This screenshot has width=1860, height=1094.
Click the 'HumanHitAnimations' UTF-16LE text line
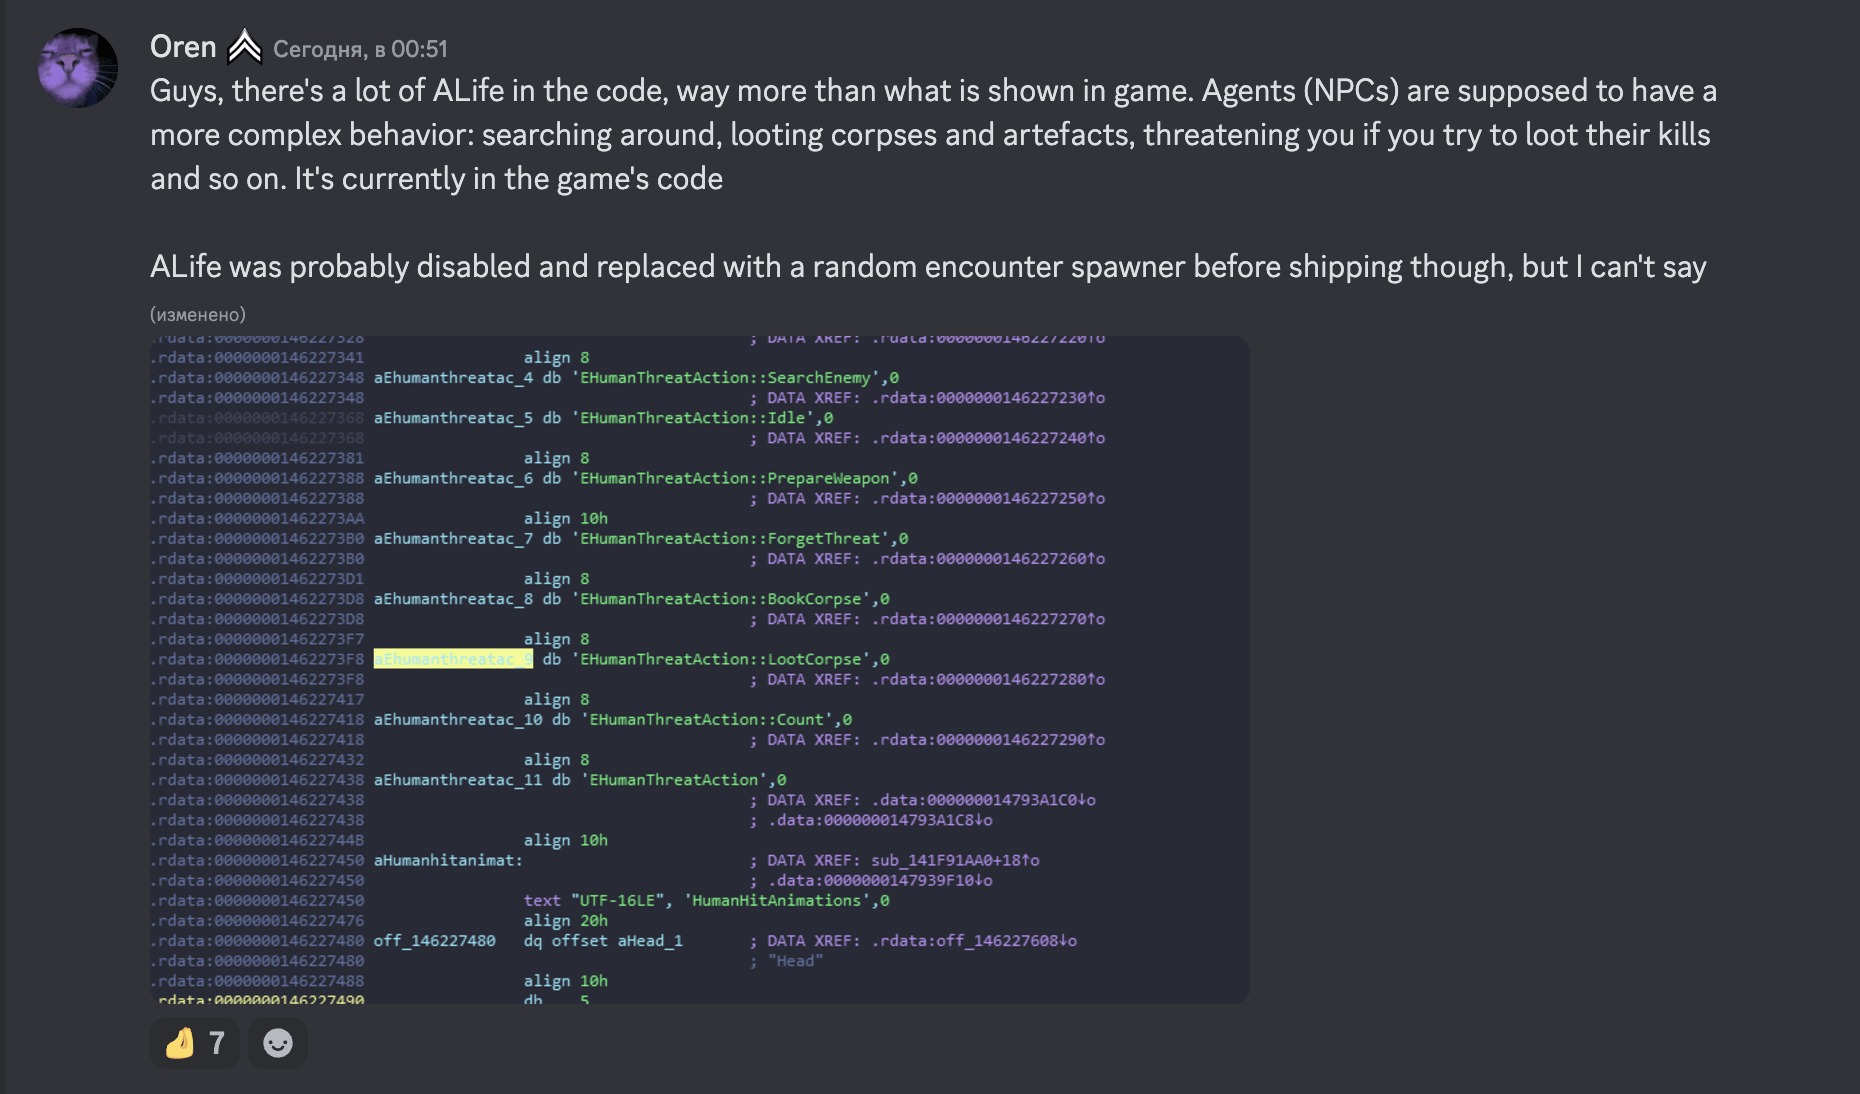pyautogui.click(x=706, y=900)
